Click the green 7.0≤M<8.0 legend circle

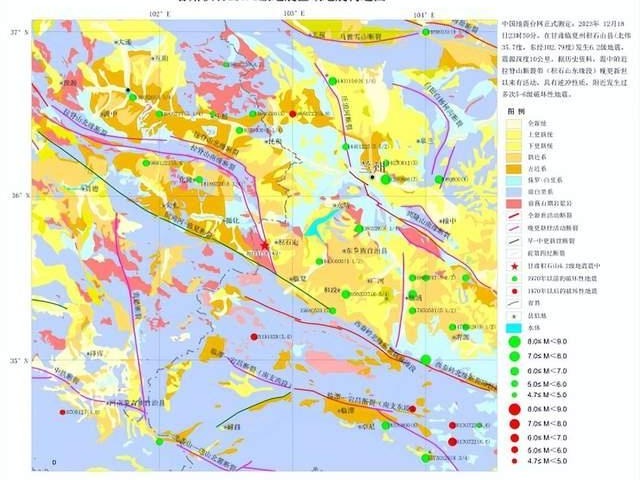(512, 354)
